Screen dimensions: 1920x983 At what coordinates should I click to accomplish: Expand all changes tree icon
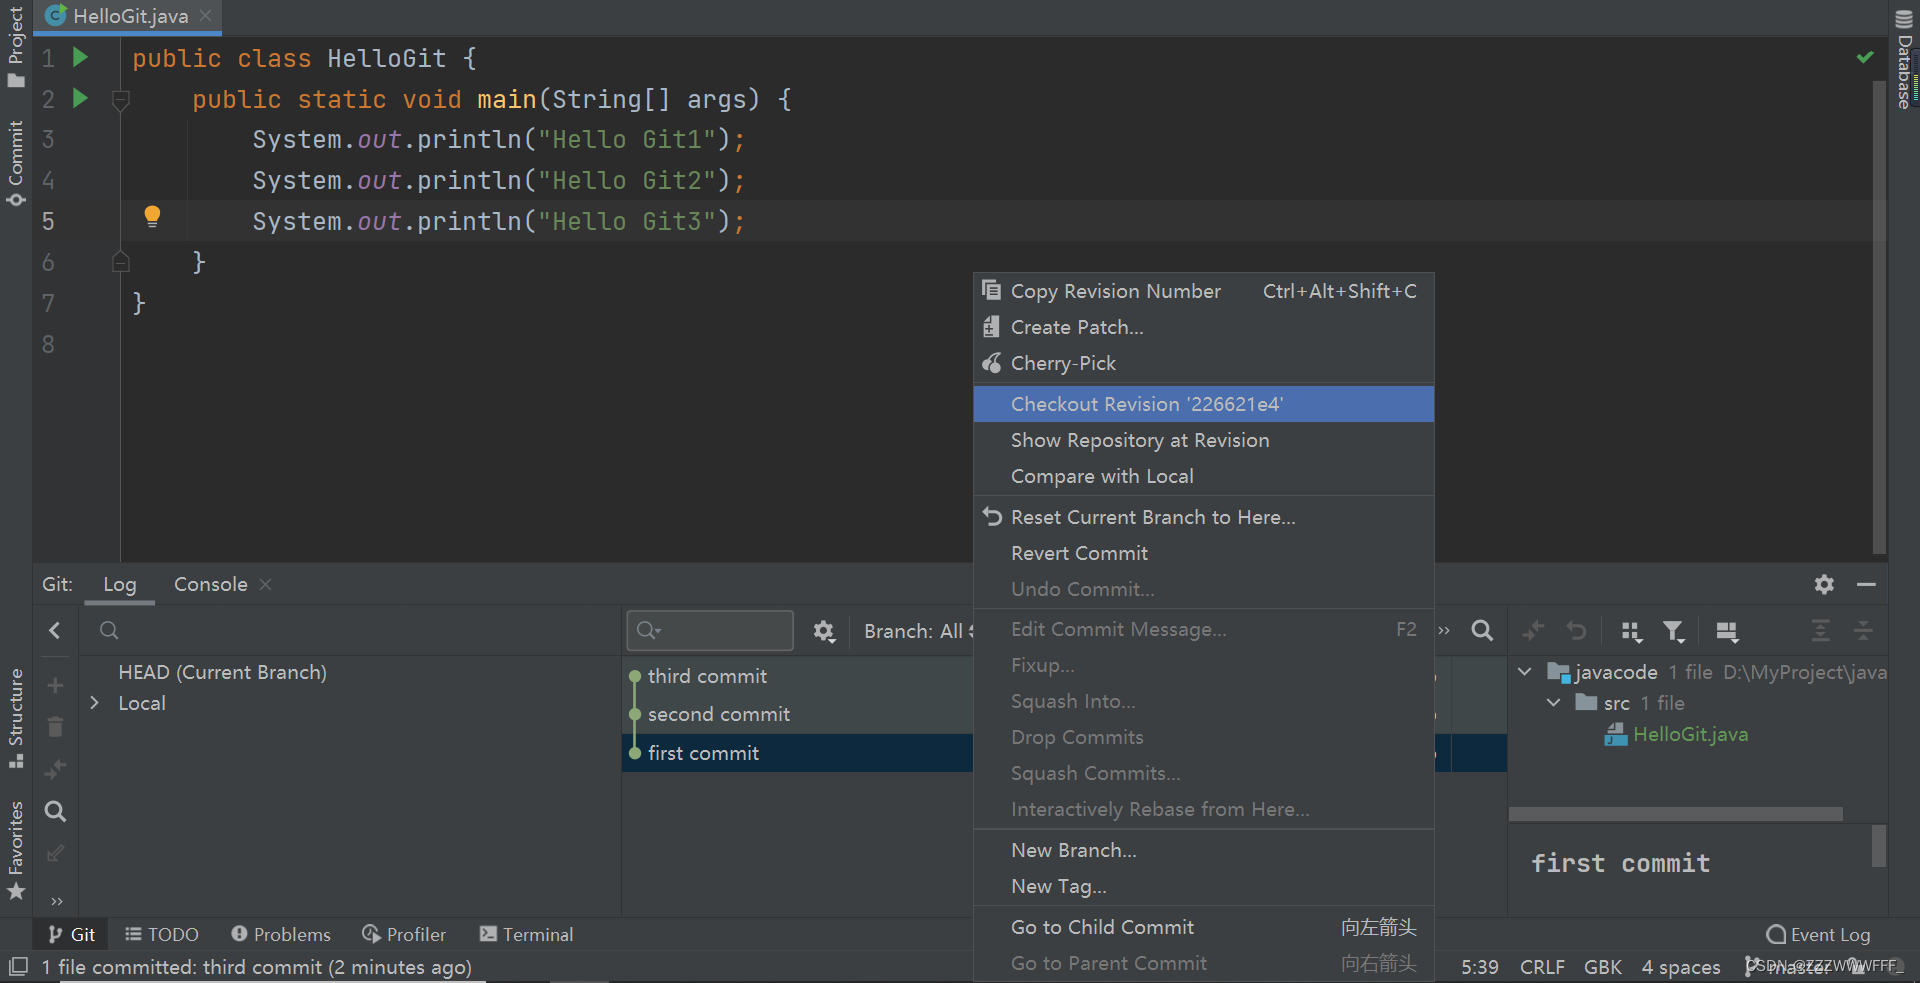pos(1821,630)
